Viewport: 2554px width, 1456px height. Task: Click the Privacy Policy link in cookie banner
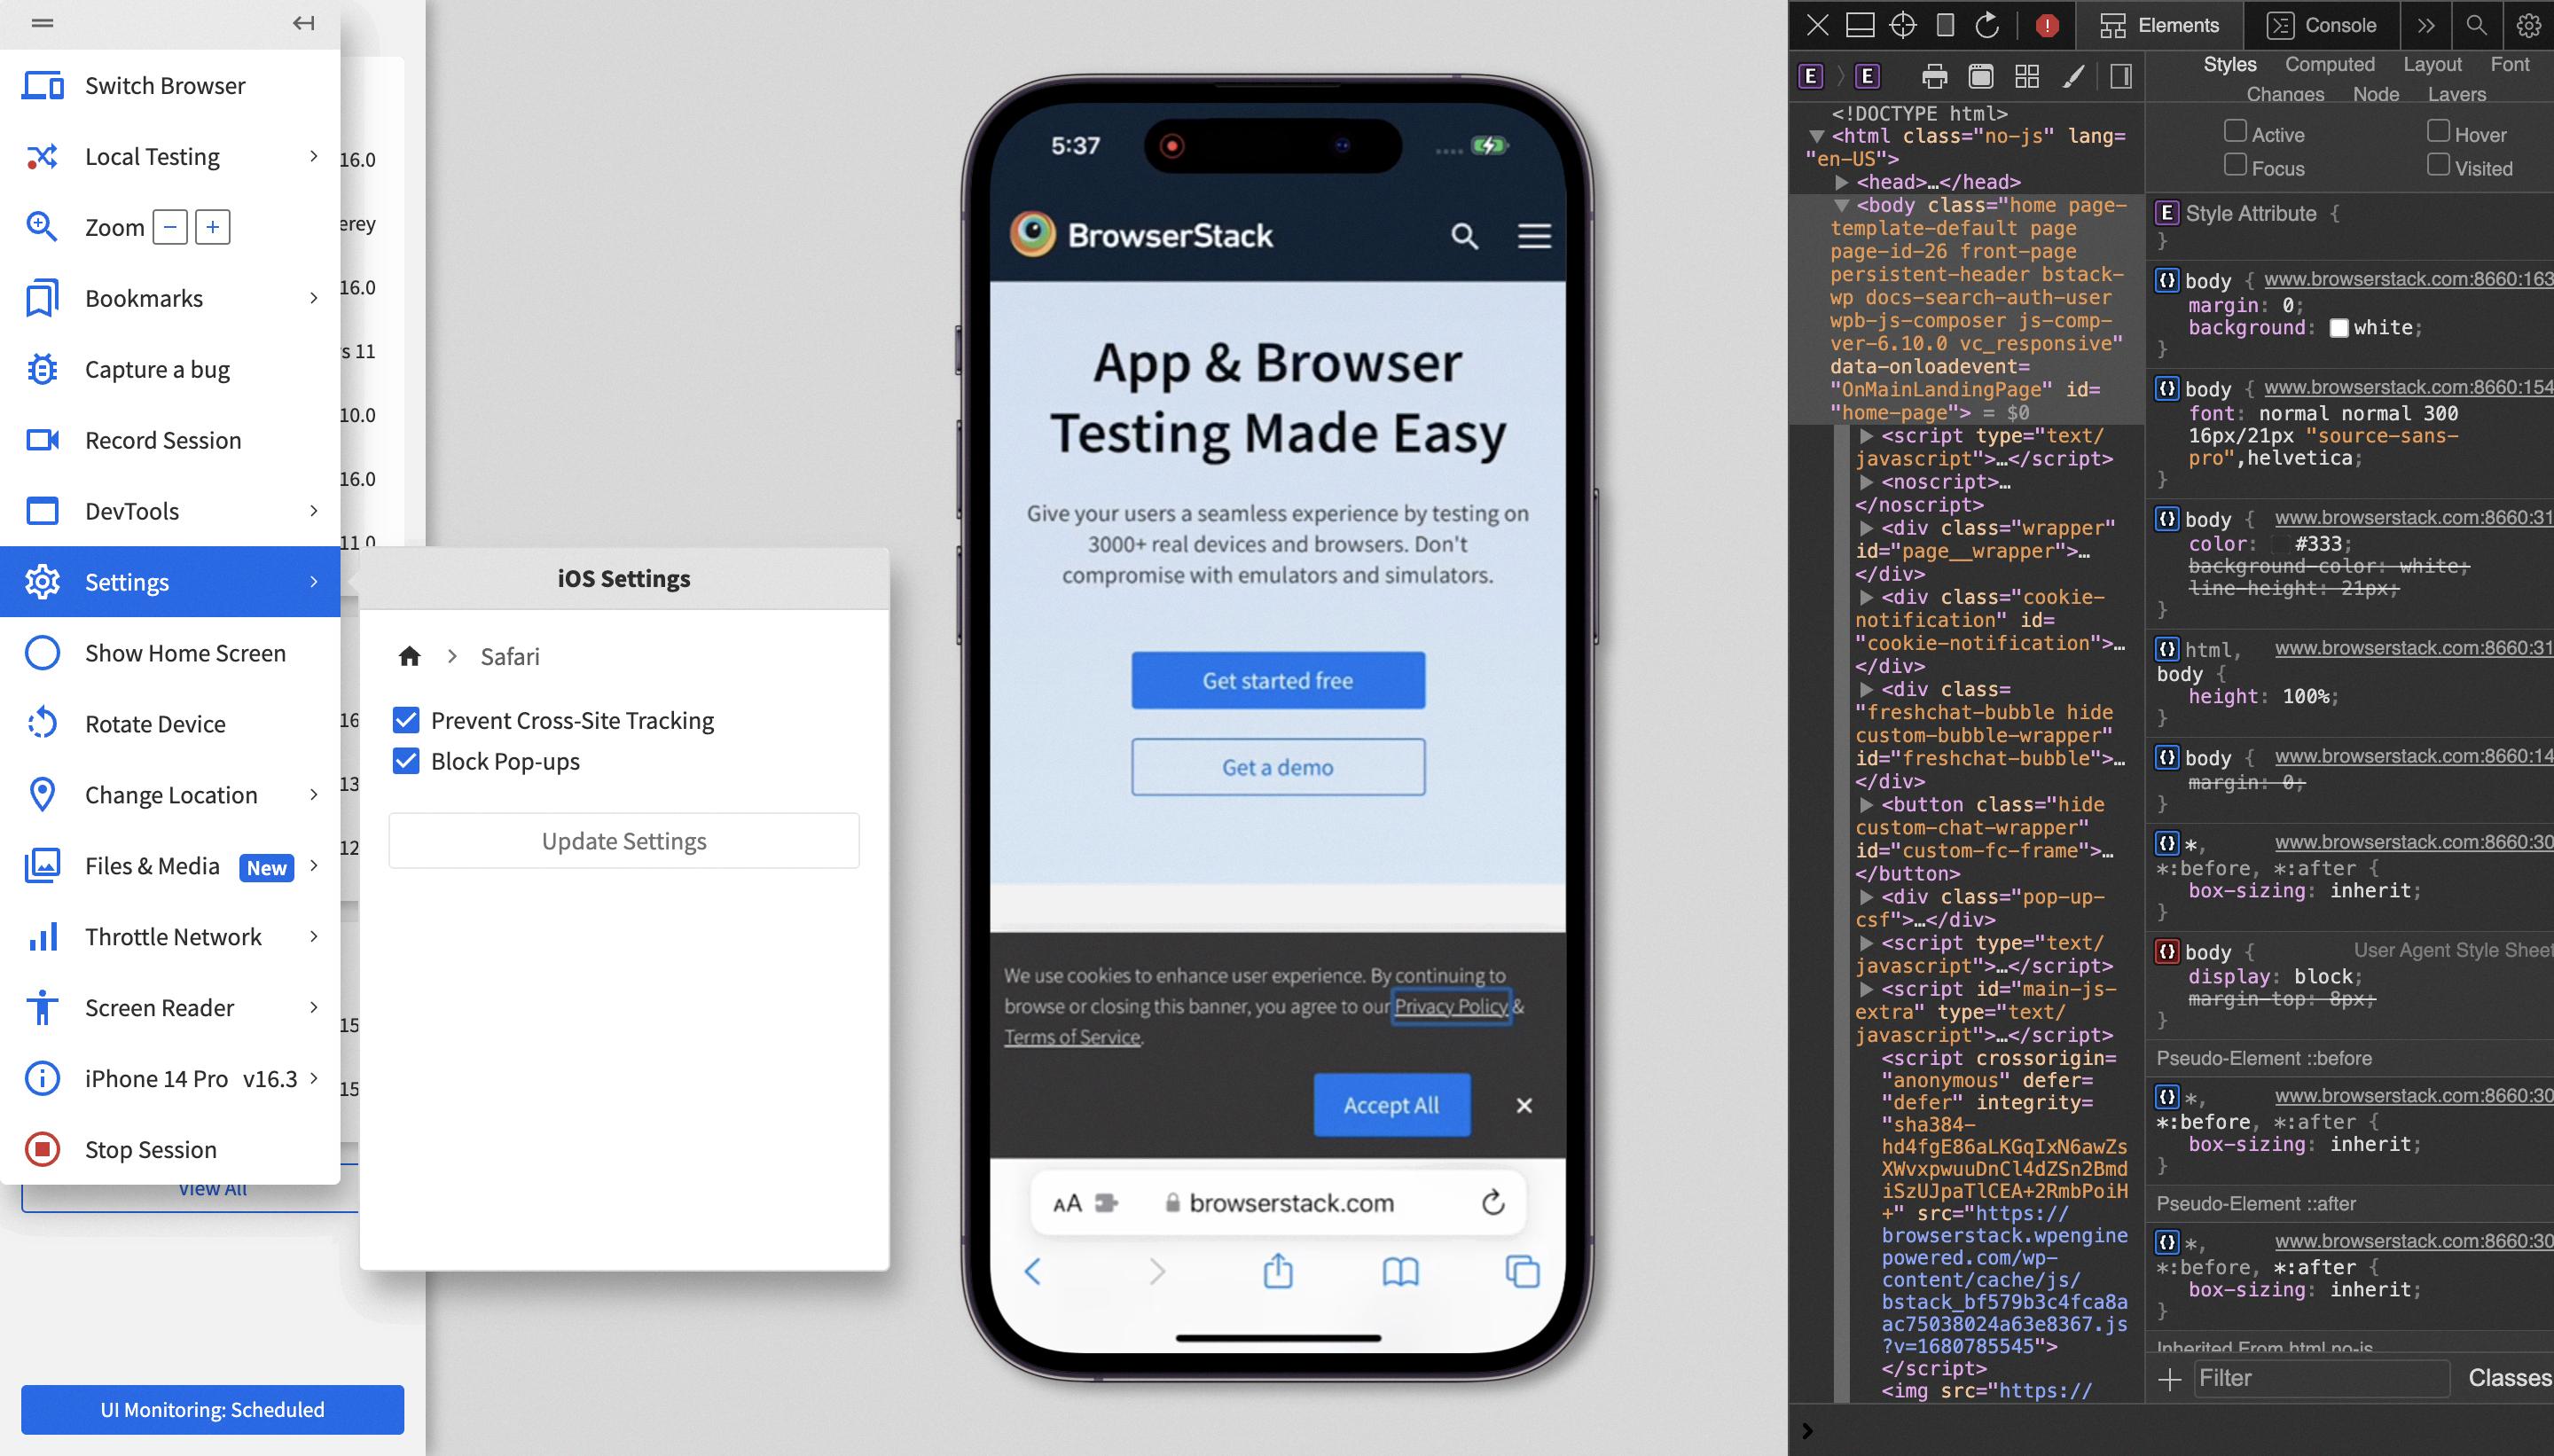[1449, 1006]
